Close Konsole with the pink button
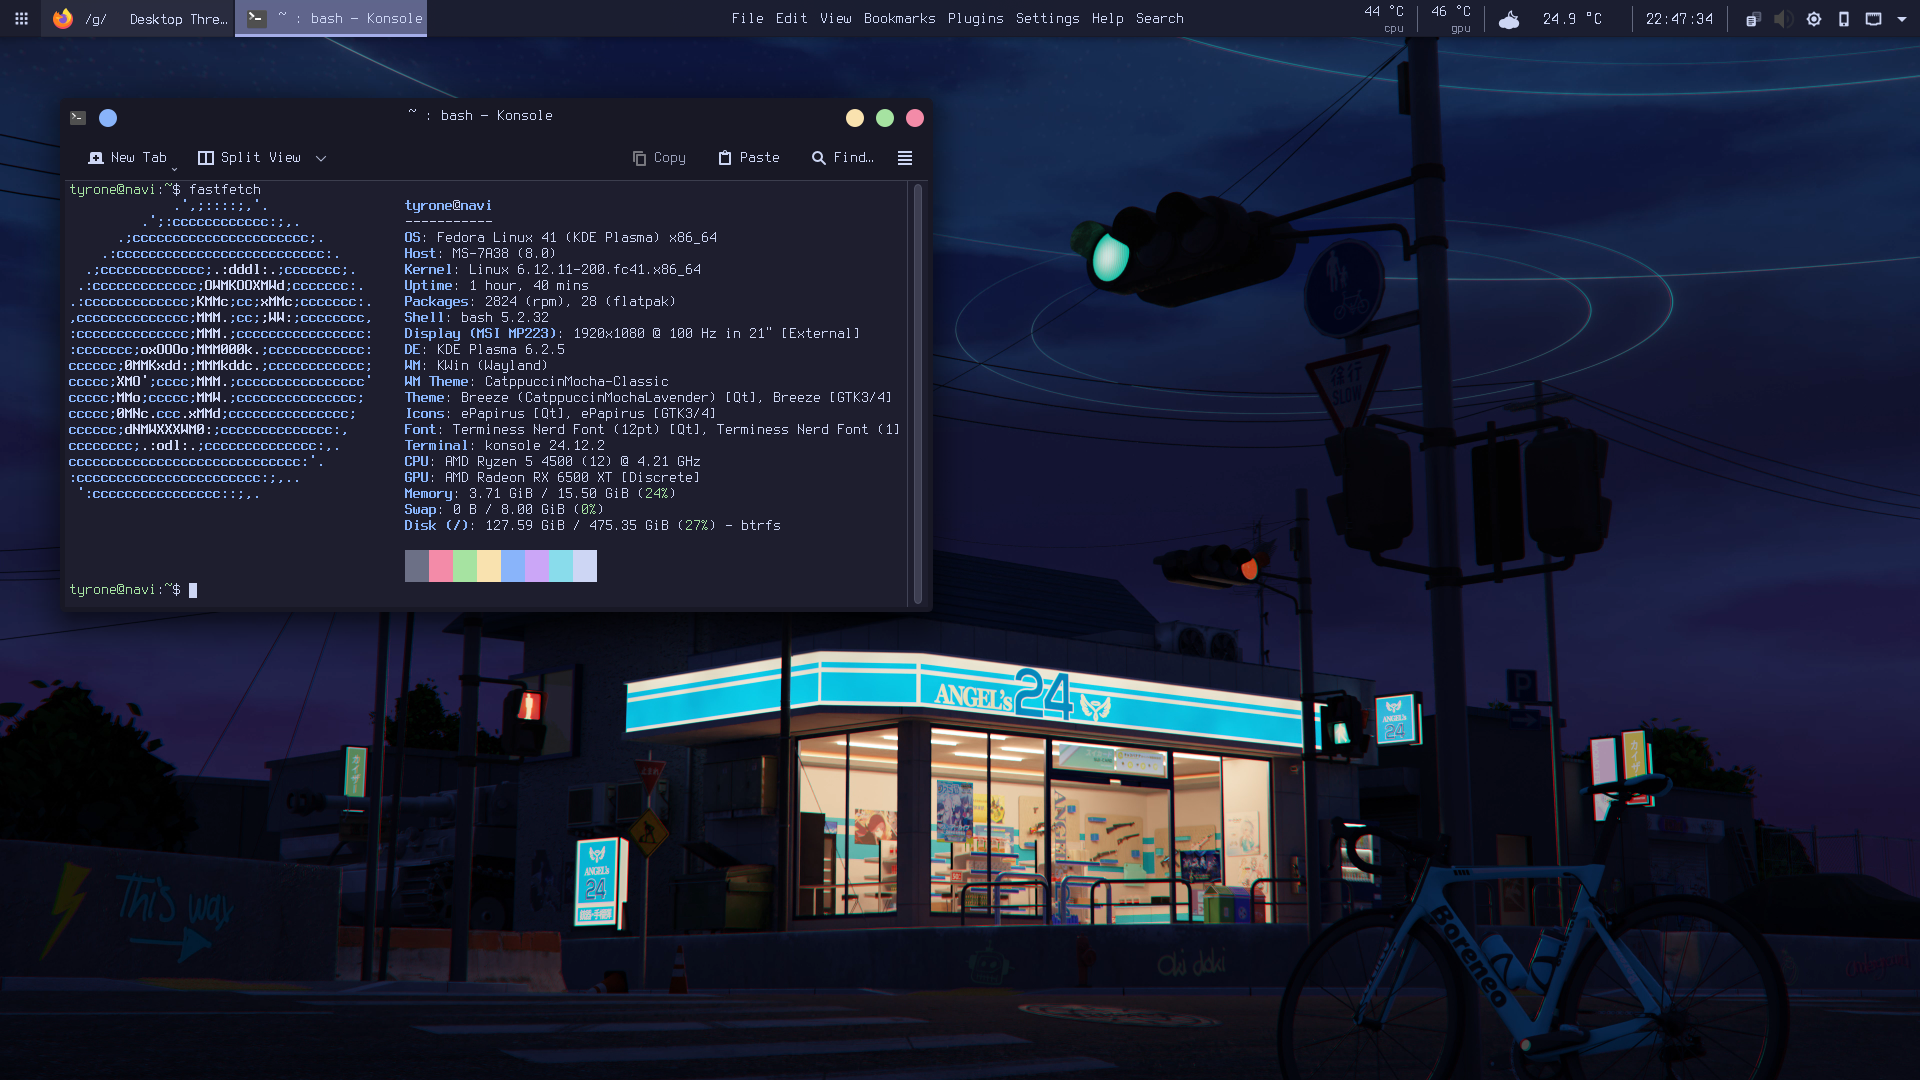 [915, 118]
